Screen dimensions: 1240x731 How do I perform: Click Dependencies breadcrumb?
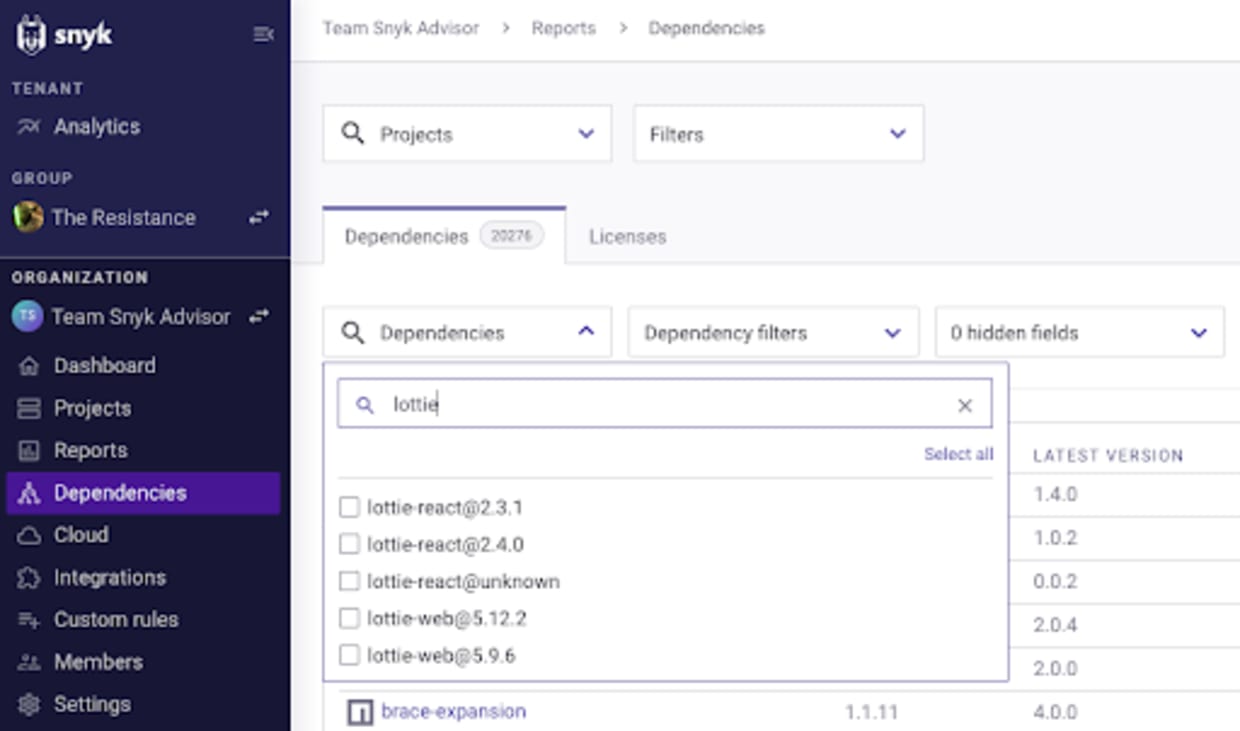(706, 28)
